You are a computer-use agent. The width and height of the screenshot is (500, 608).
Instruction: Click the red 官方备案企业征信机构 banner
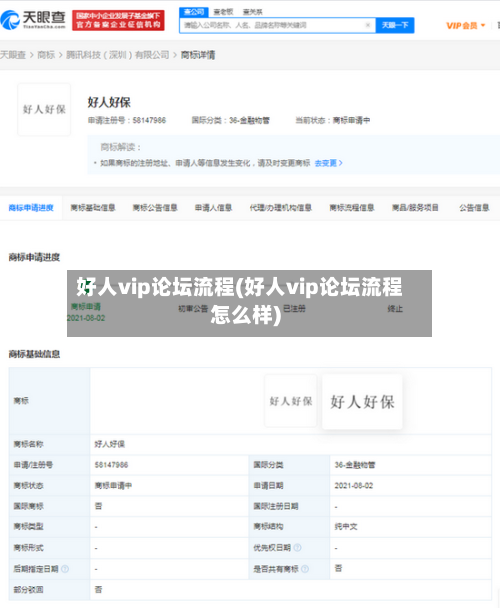coord(118,20)
